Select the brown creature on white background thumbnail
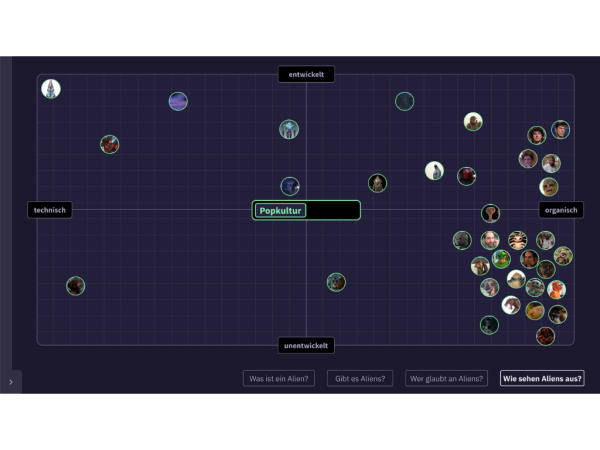 [511, 305]
